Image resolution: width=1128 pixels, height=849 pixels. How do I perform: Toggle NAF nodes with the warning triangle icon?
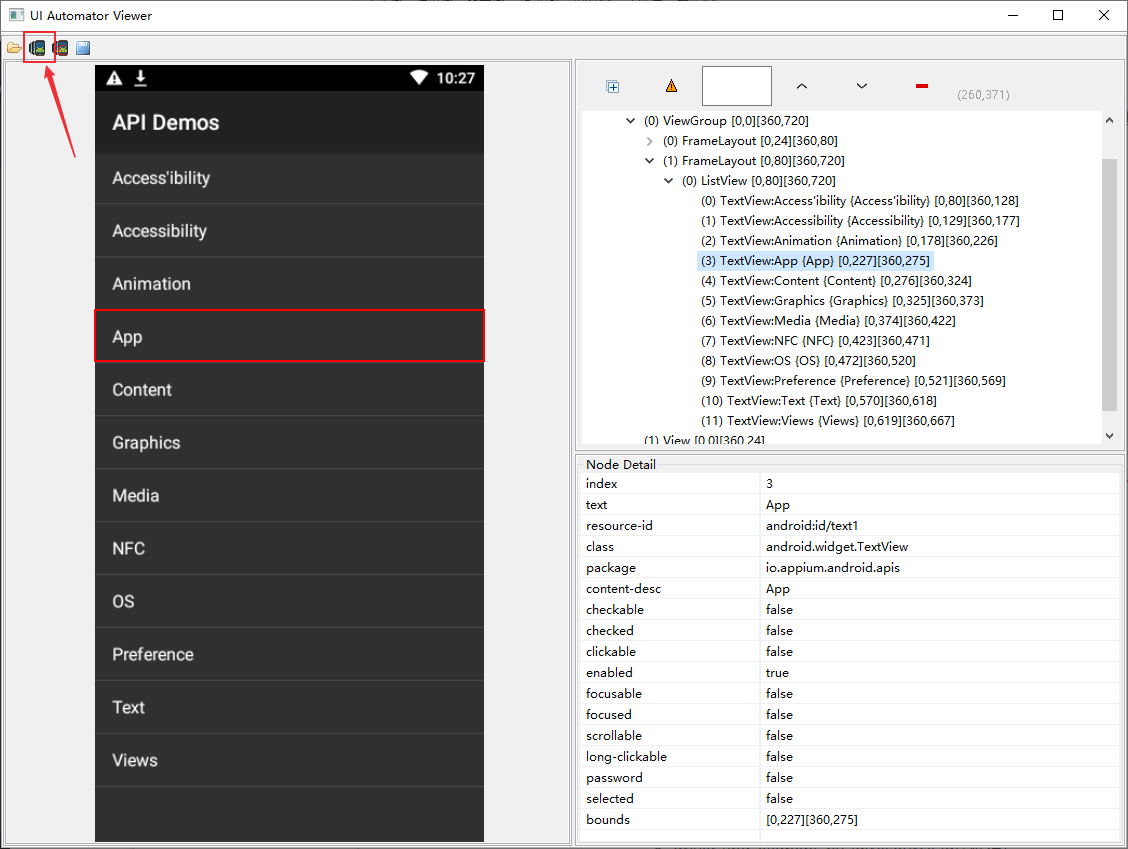671,86
